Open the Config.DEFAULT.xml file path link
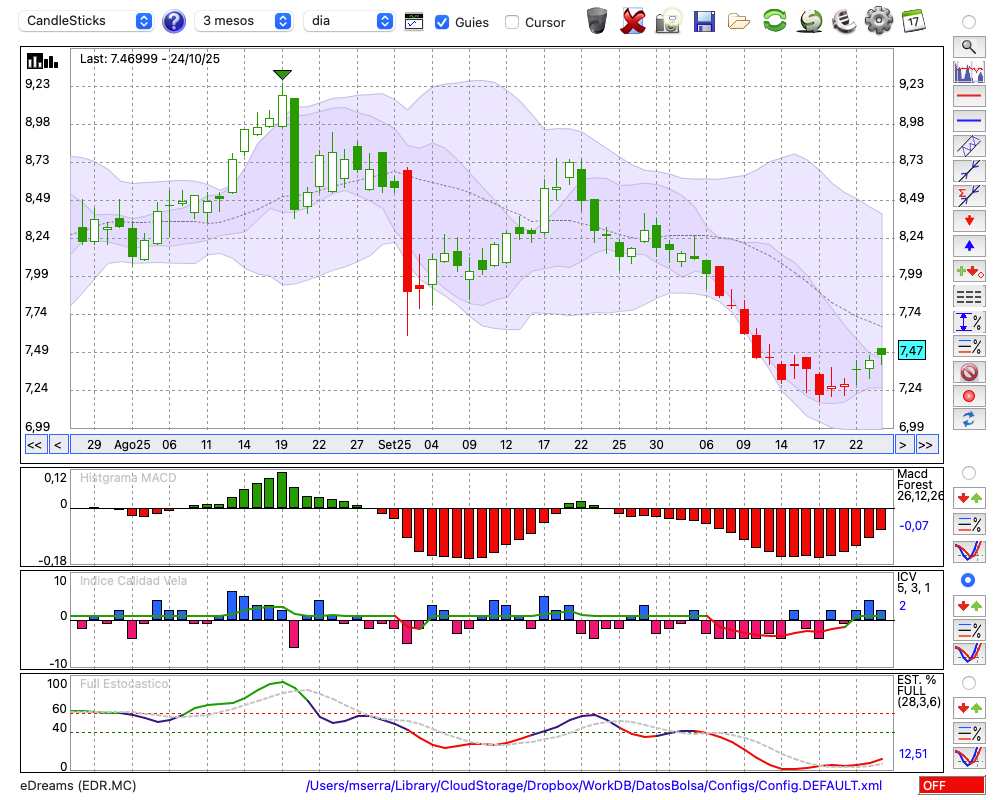The width and height of the screenshot is (1000, 800). [x=594, y=785]
